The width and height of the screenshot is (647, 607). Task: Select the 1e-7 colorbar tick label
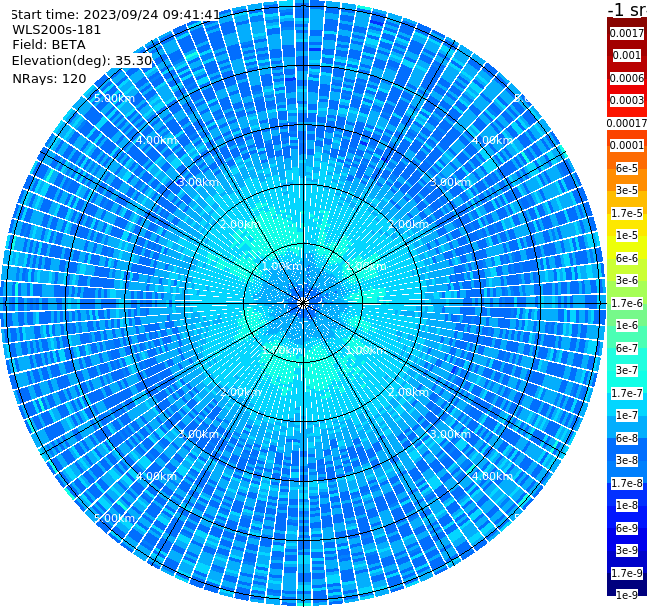627,415
